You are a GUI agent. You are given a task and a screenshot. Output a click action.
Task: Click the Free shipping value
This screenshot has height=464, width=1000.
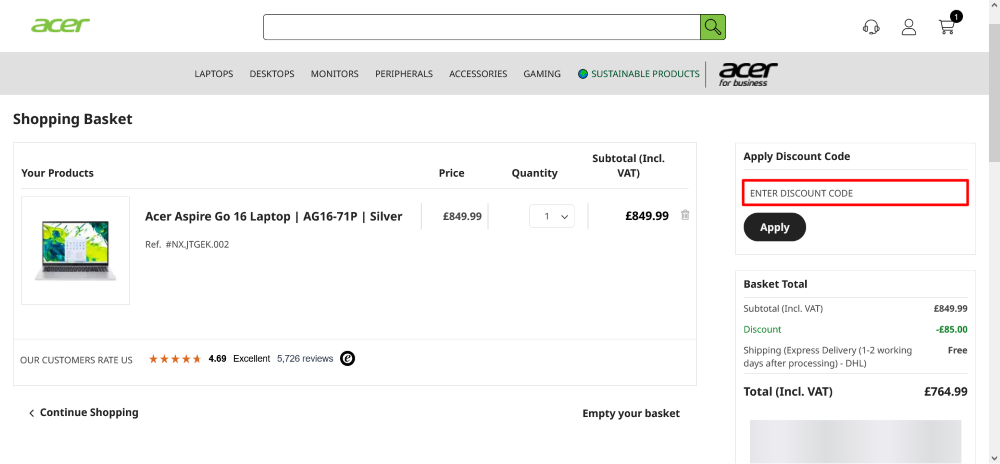(957, 350)
